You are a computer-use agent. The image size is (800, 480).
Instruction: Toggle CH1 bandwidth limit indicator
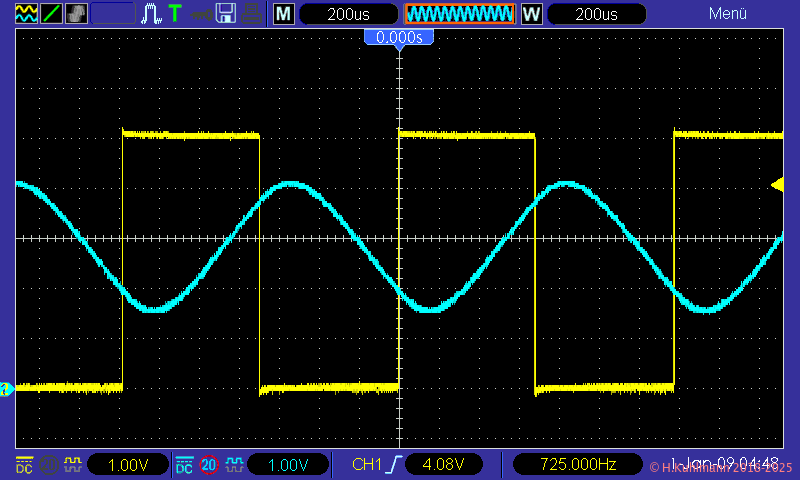coord(47,465)
